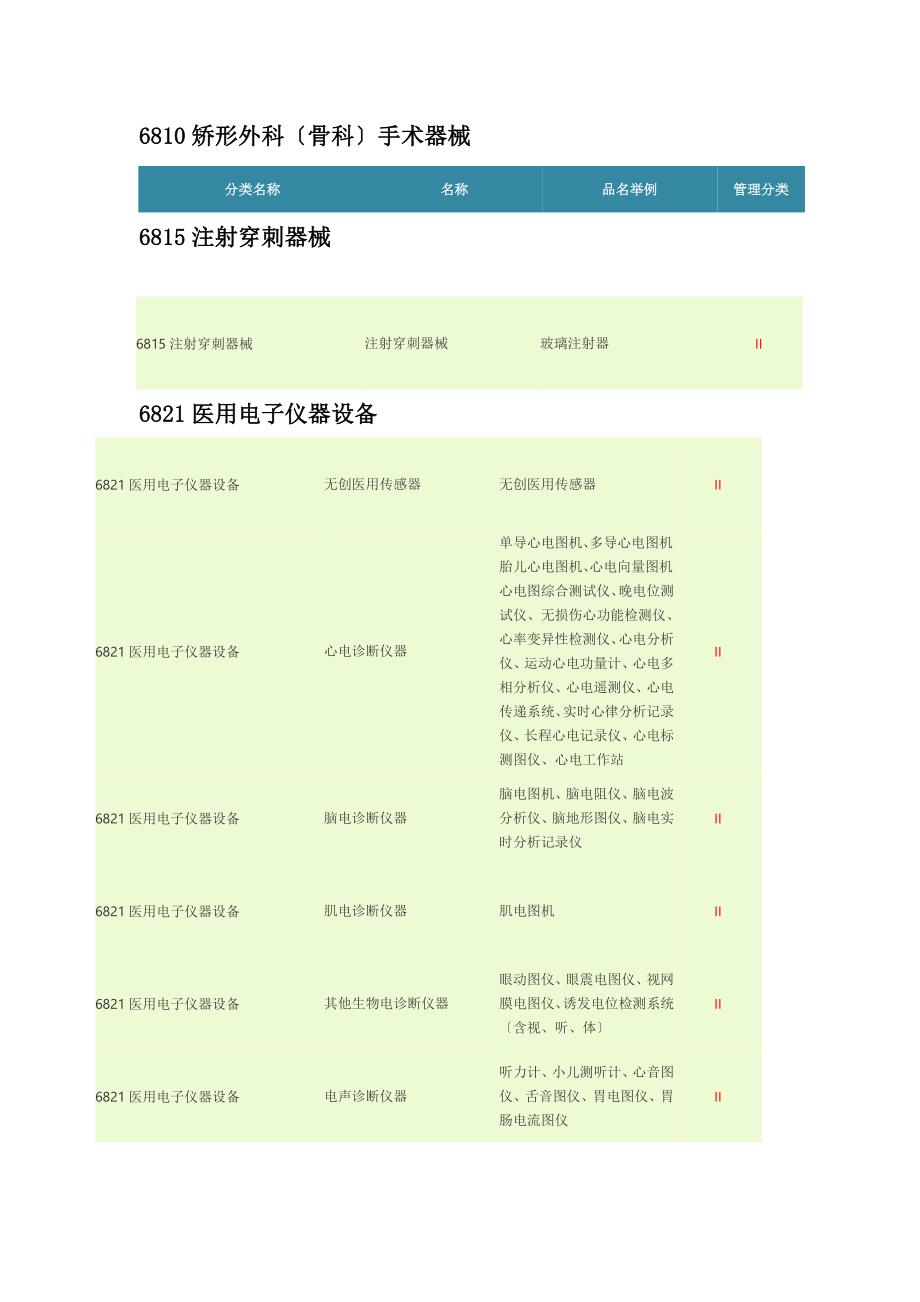Select the 其他生物电诊断仪器 name cell

386,1003
